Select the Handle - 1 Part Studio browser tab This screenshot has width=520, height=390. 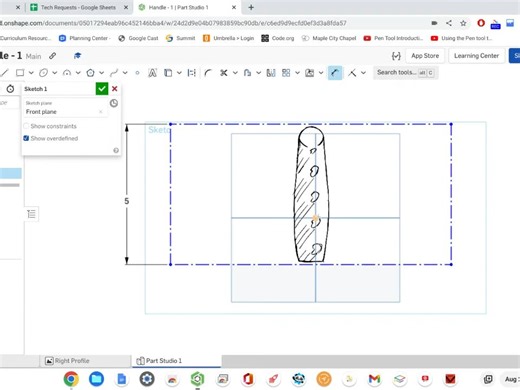(x=187, y=7)
